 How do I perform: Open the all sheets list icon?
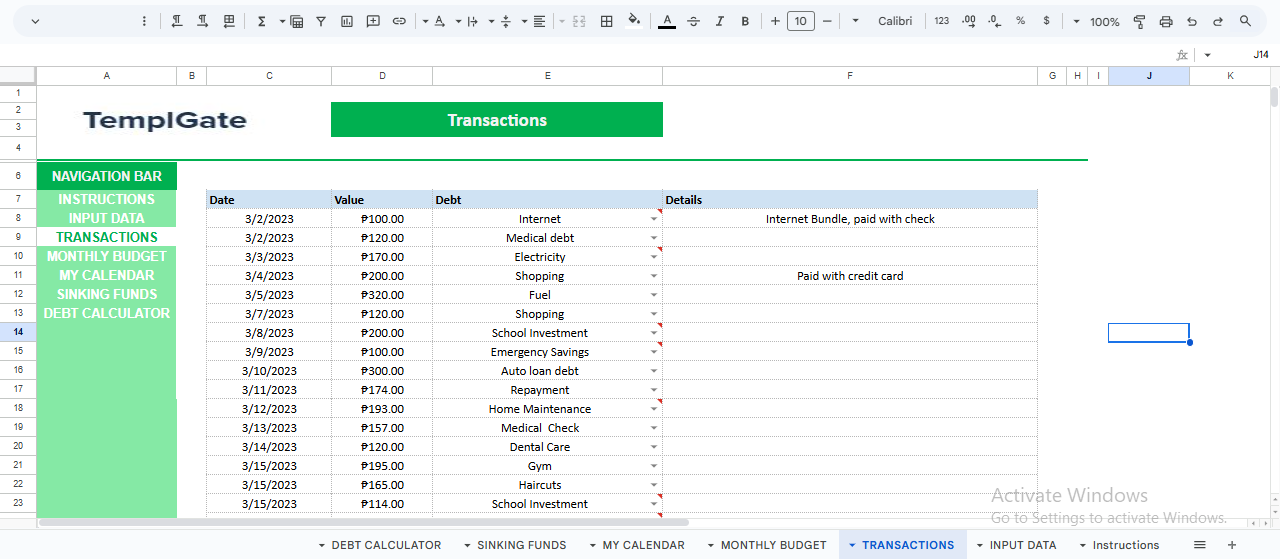click(x=1200, y=545)
